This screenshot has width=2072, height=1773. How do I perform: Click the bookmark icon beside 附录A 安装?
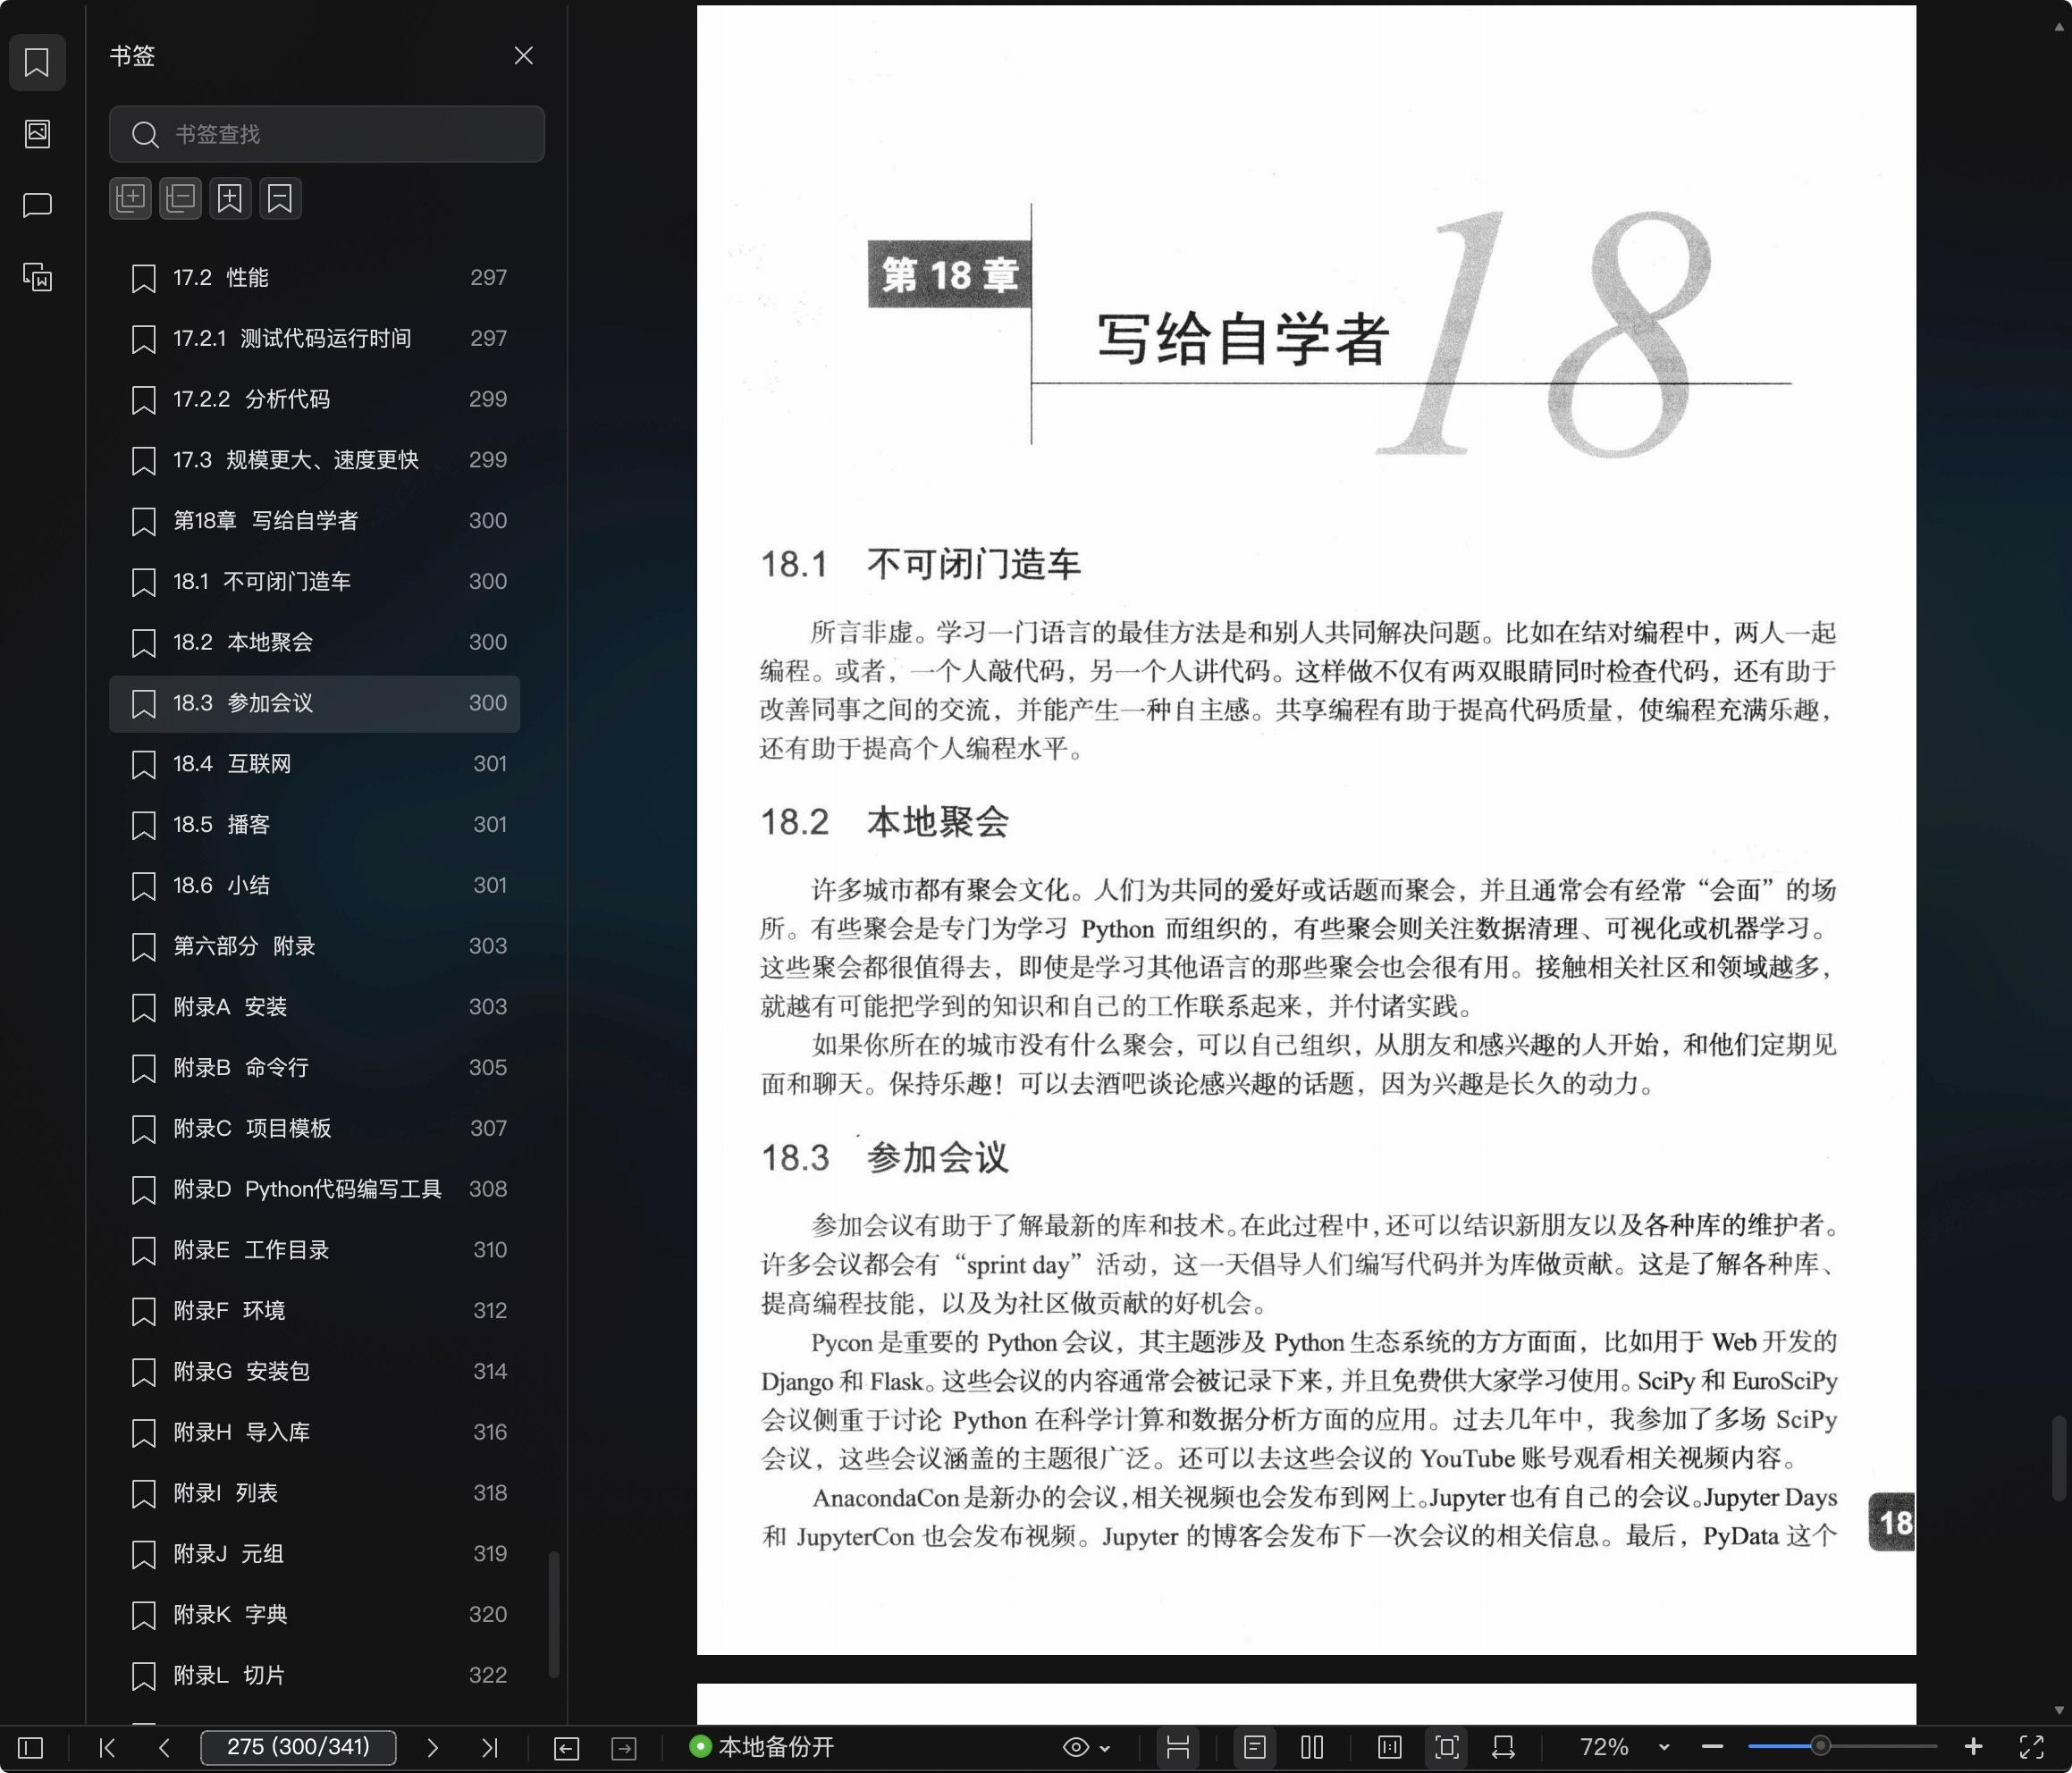[143, 1008]
